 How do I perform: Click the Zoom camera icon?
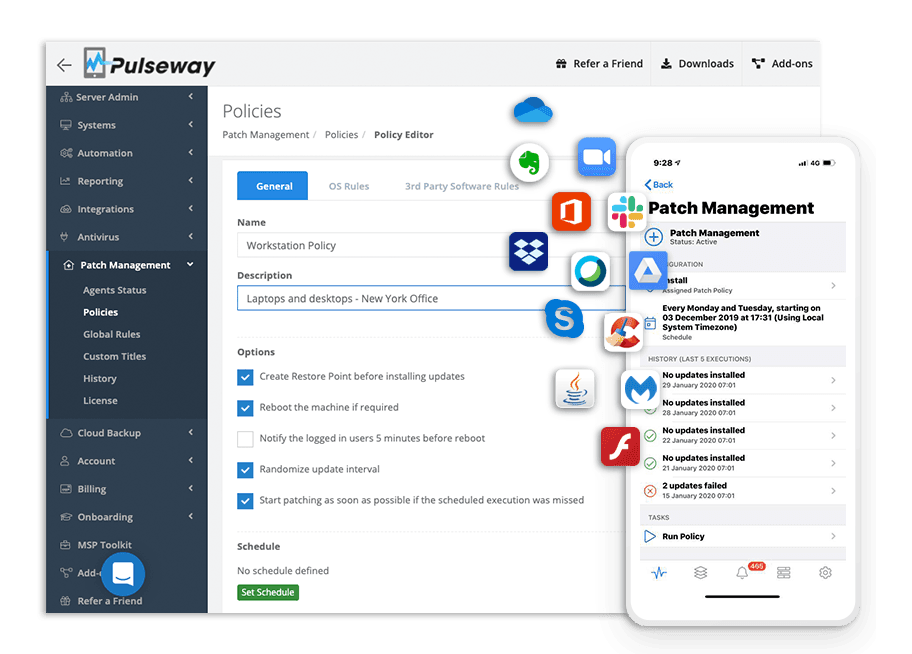point(597,157)
